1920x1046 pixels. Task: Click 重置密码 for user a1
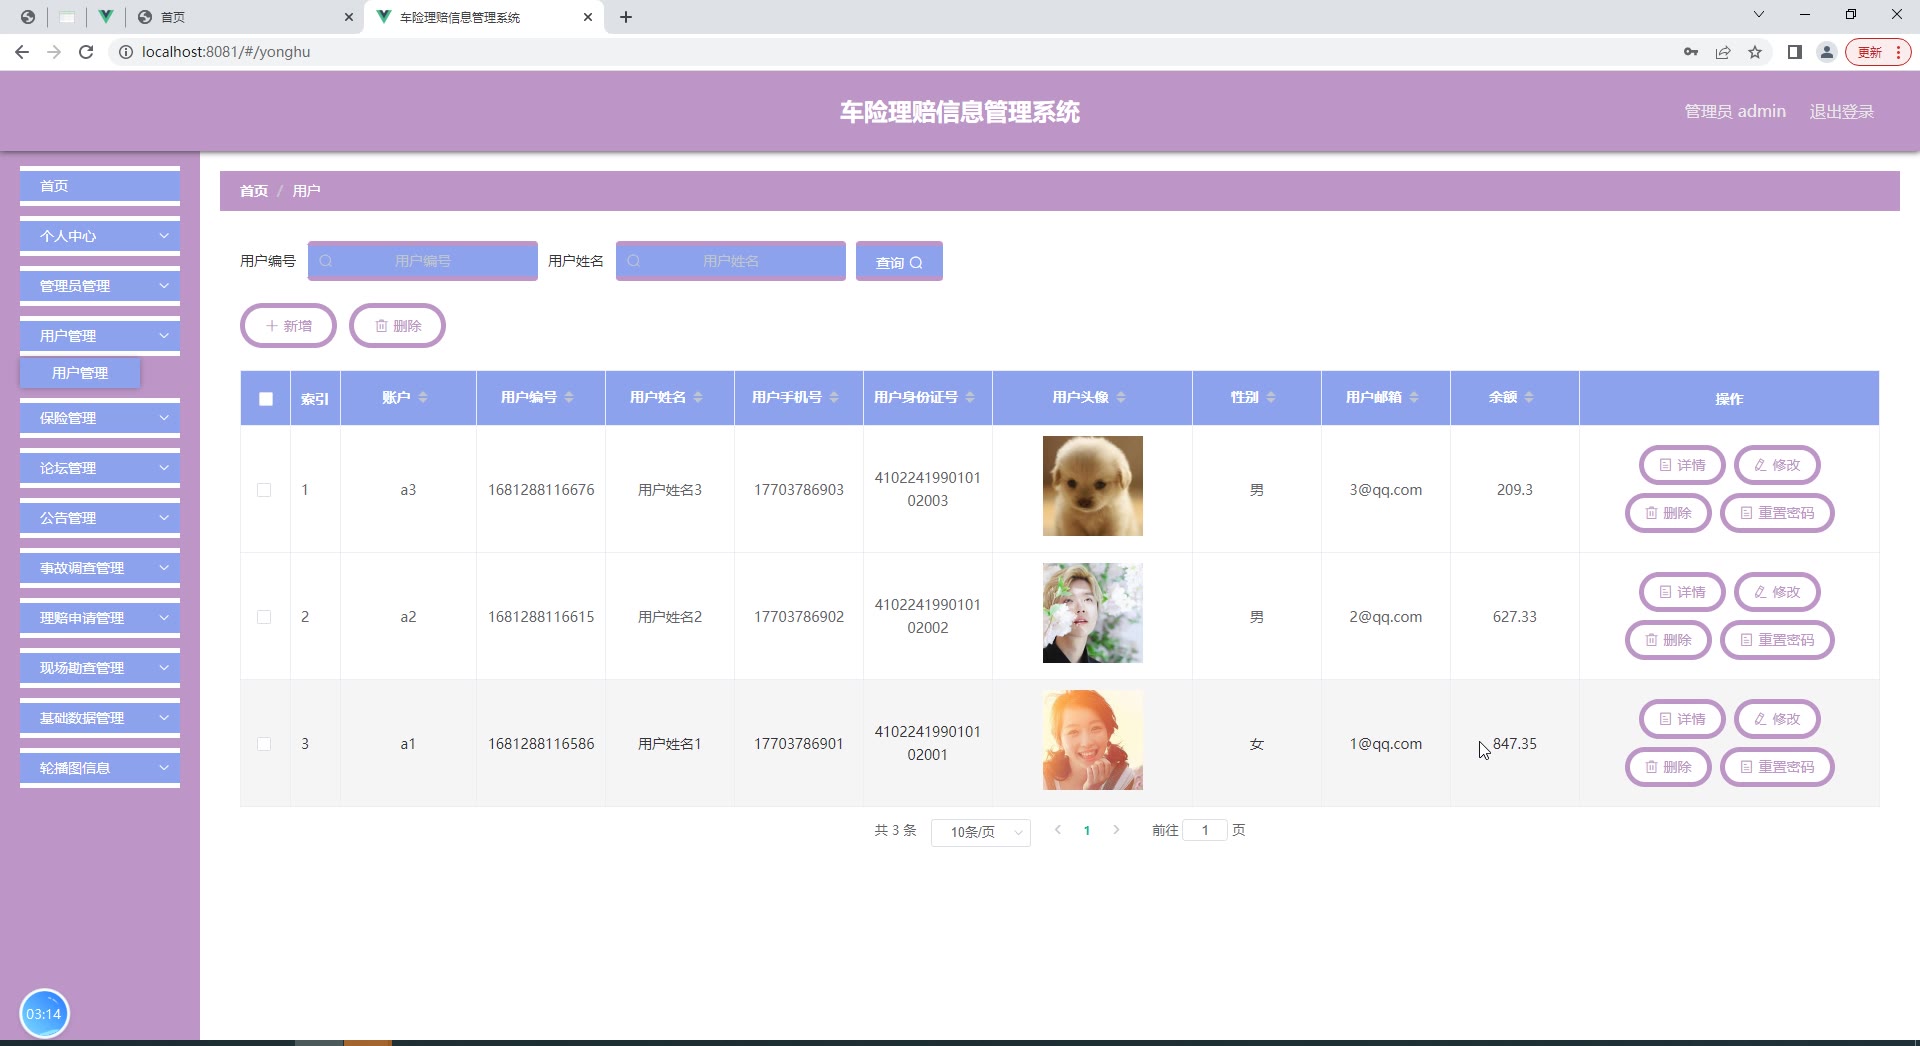[x=1777, y=767]
